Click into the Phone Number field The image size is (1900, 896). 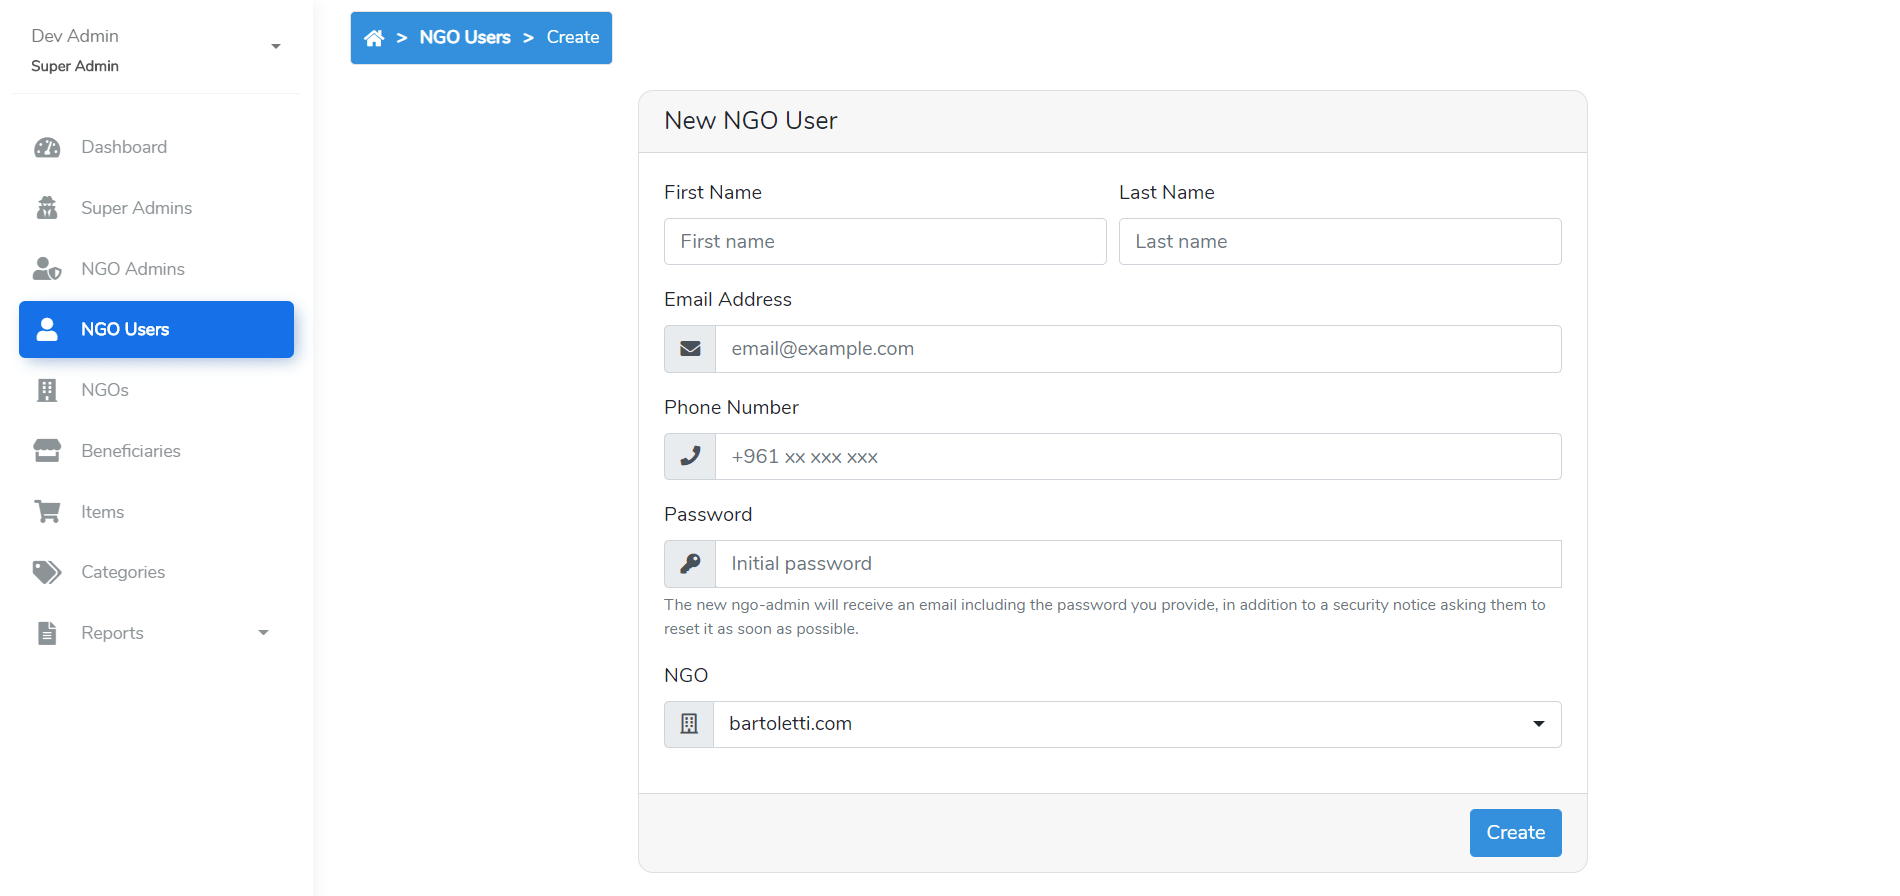tap(1138, 457)
